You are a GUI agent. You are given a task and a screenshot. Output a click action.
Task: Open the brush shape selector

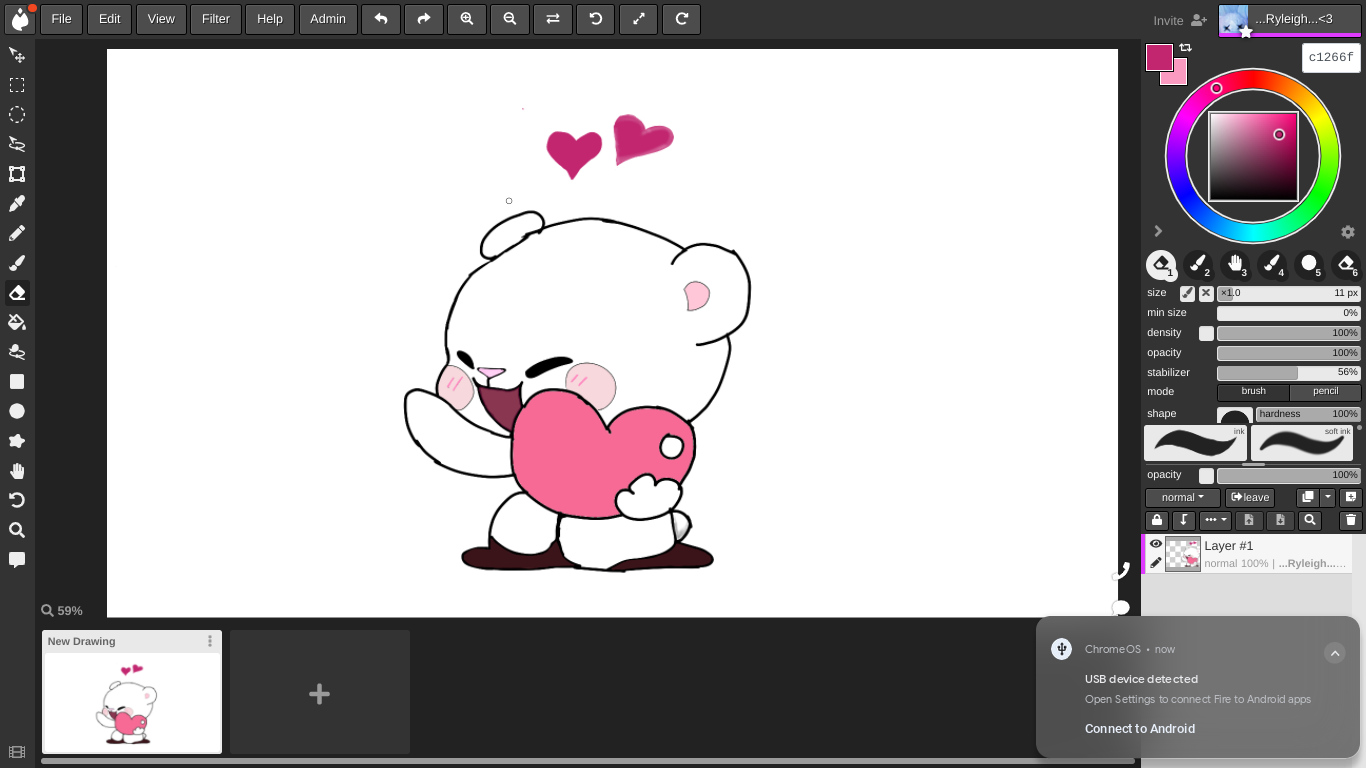pyautogui.click(x=1235, y=414)
